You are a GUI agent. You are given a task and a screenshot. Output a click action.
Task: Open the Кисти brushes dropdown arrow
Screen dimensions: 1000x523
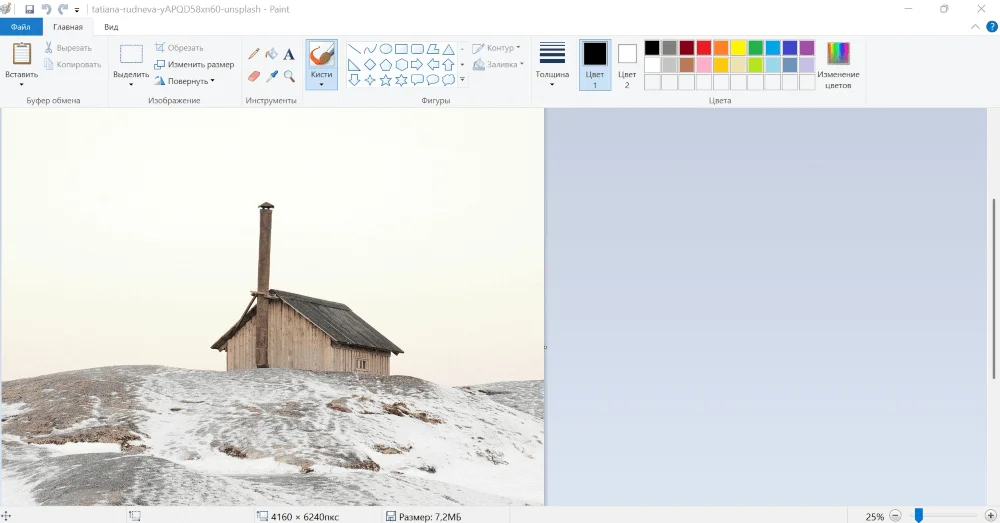[x=321, y=84]
